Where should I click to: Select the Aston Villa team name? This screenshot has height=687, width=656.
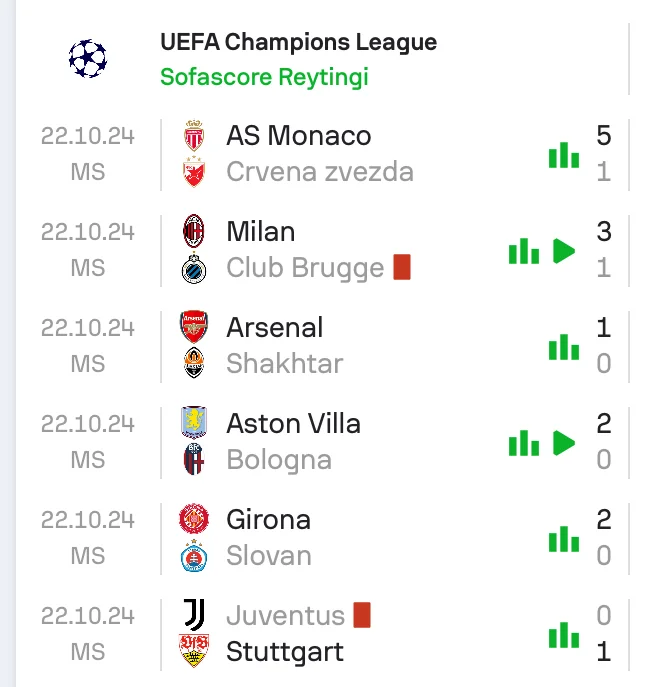point(293,423)
